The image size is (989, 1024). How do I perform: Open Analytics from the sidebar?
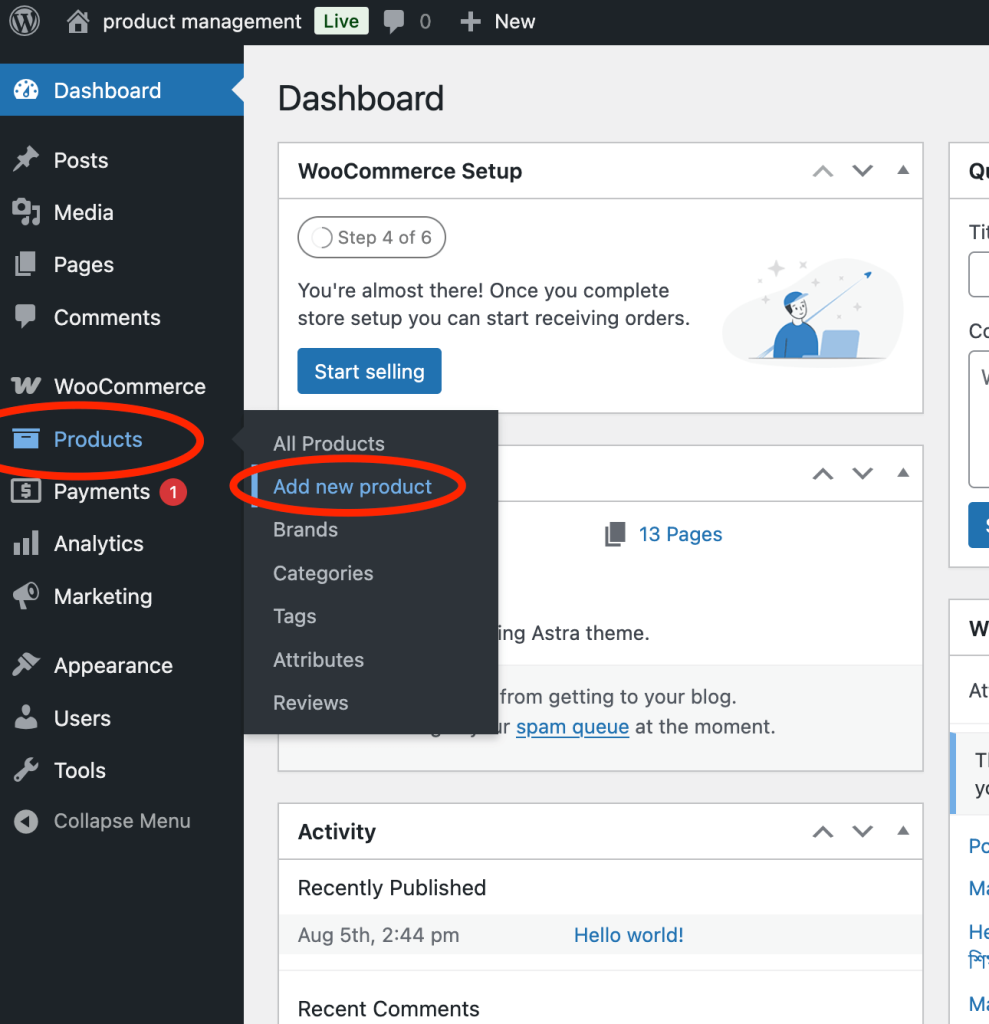tap(98, 543)
